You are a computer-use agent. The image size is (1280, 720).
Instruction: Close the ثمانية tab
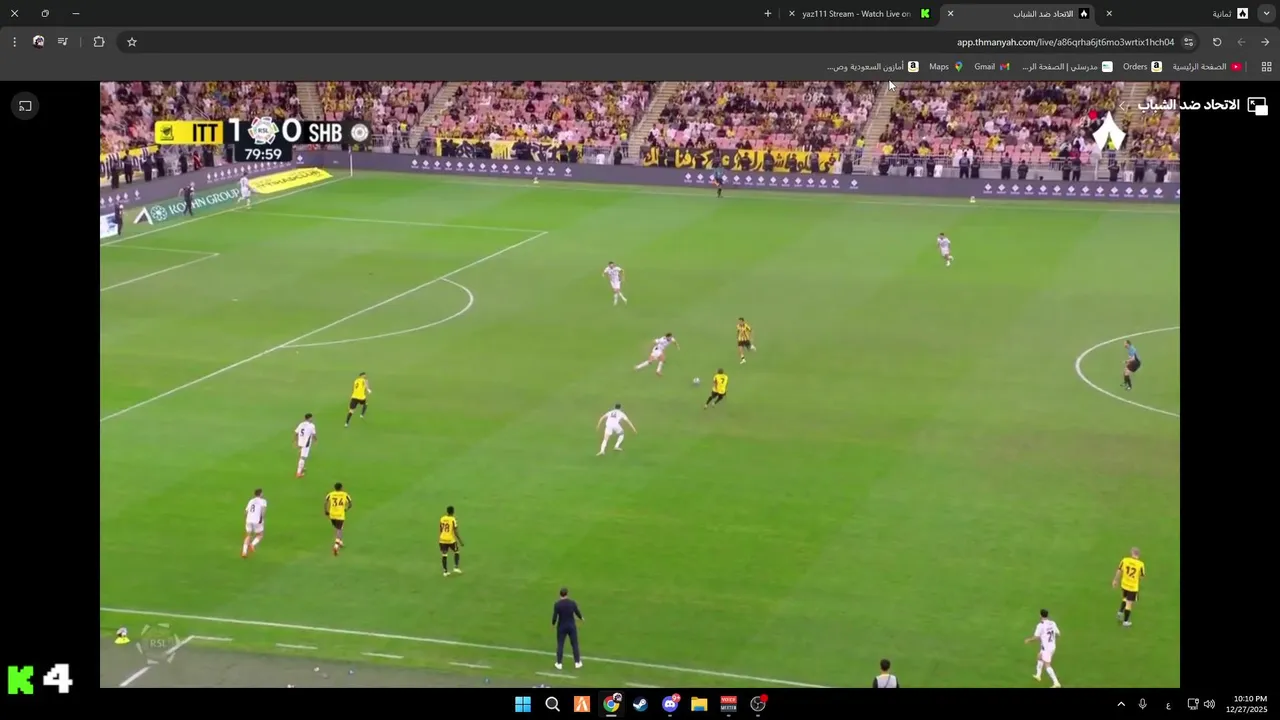point(1109,14)
